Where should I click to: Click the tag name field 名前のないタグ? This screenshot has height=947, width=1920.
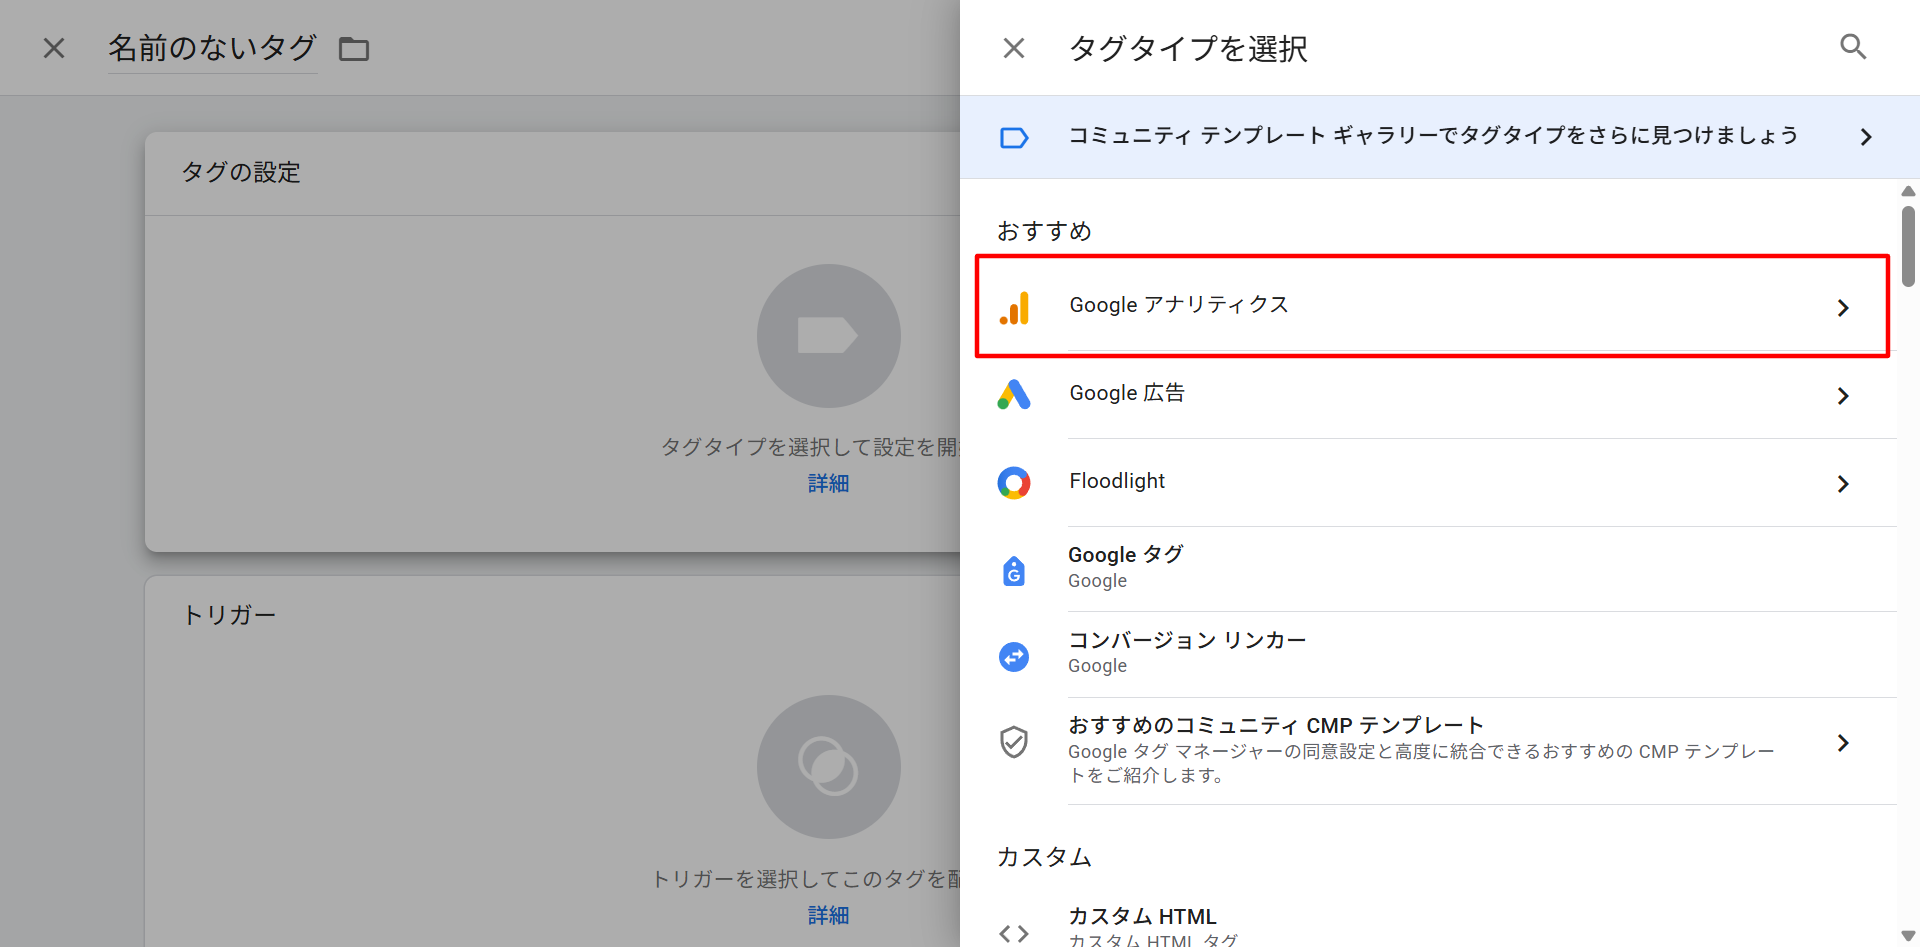coord(212,48)
